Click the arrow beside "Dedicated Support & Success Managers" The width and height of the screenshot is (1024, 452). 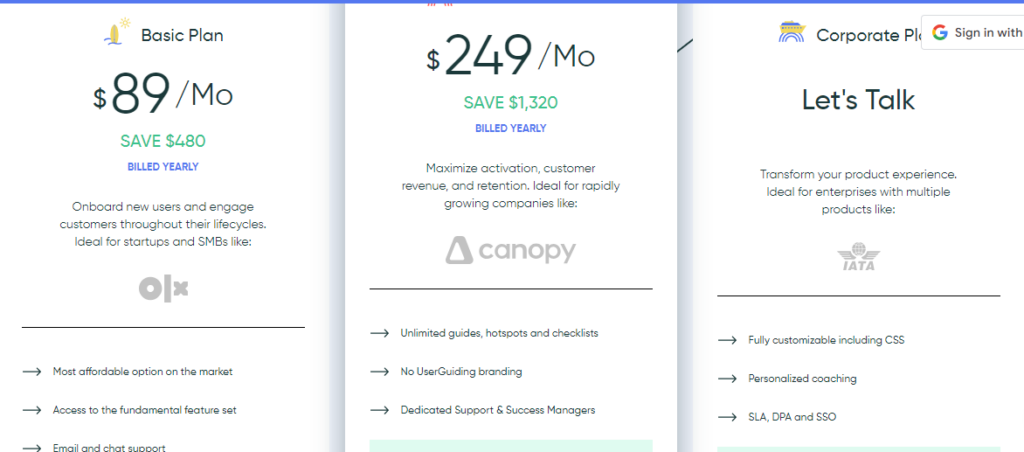pyautogui.click(x=379, y=410)
